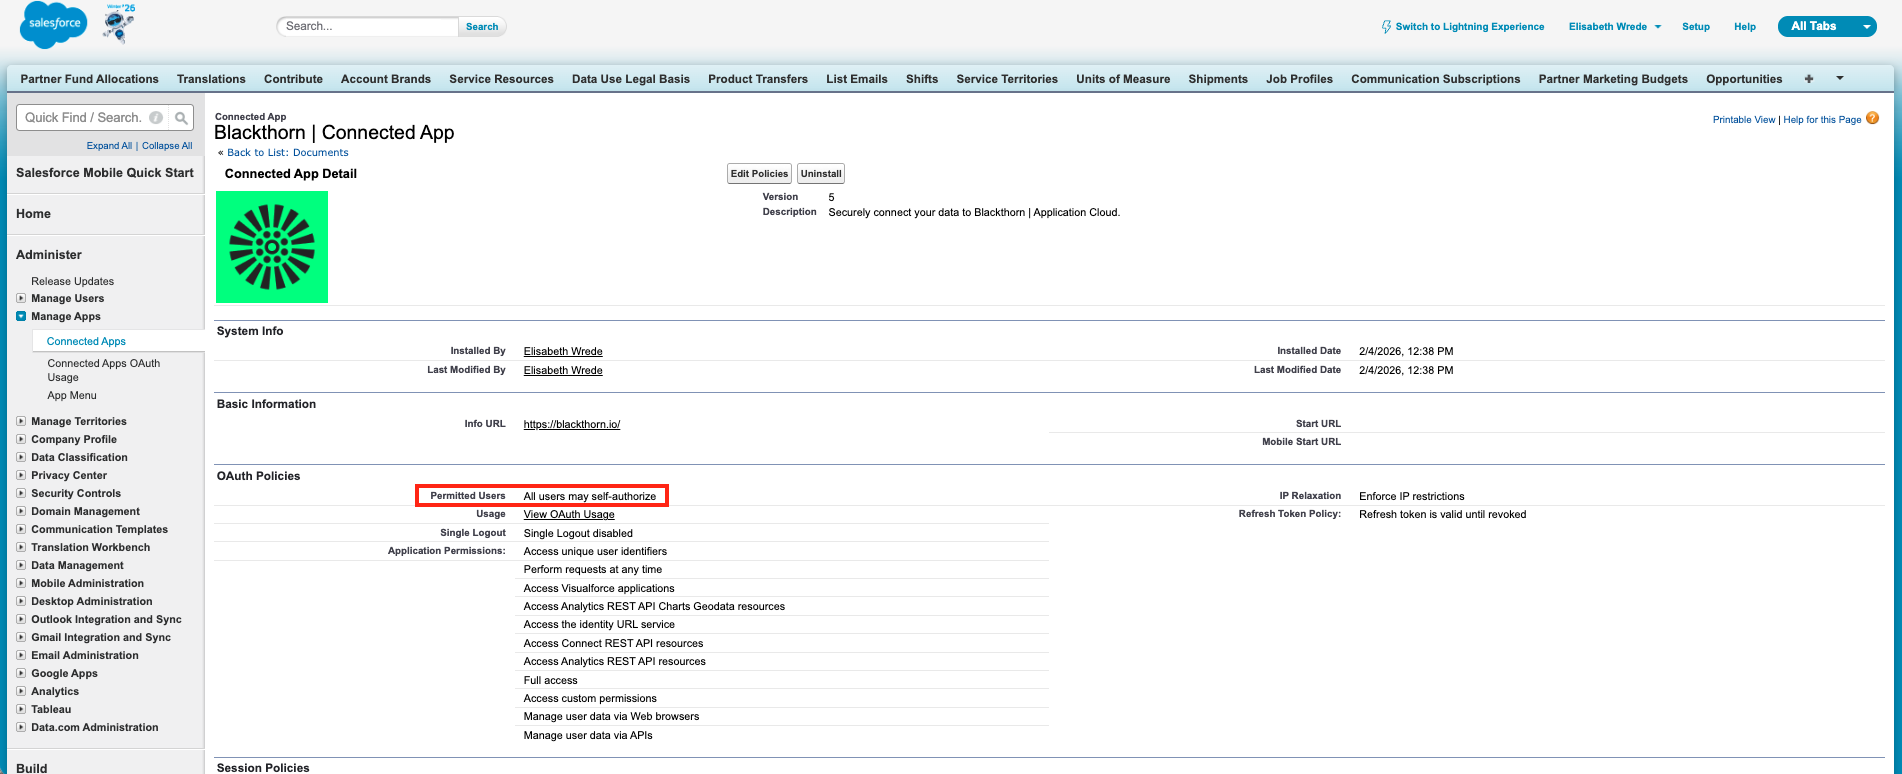Expand the Gmail Integration and Sync node

pos(21,637)
